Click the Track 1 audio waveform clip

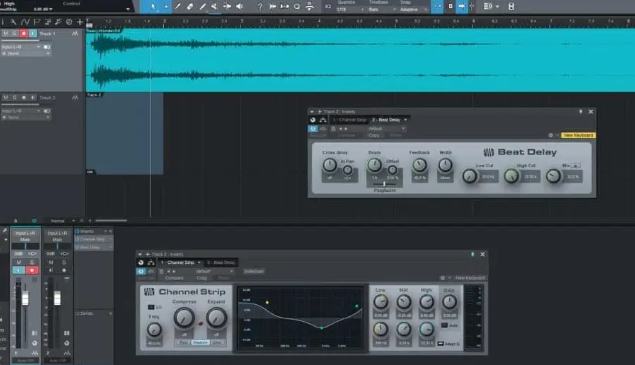coord(360,60)
